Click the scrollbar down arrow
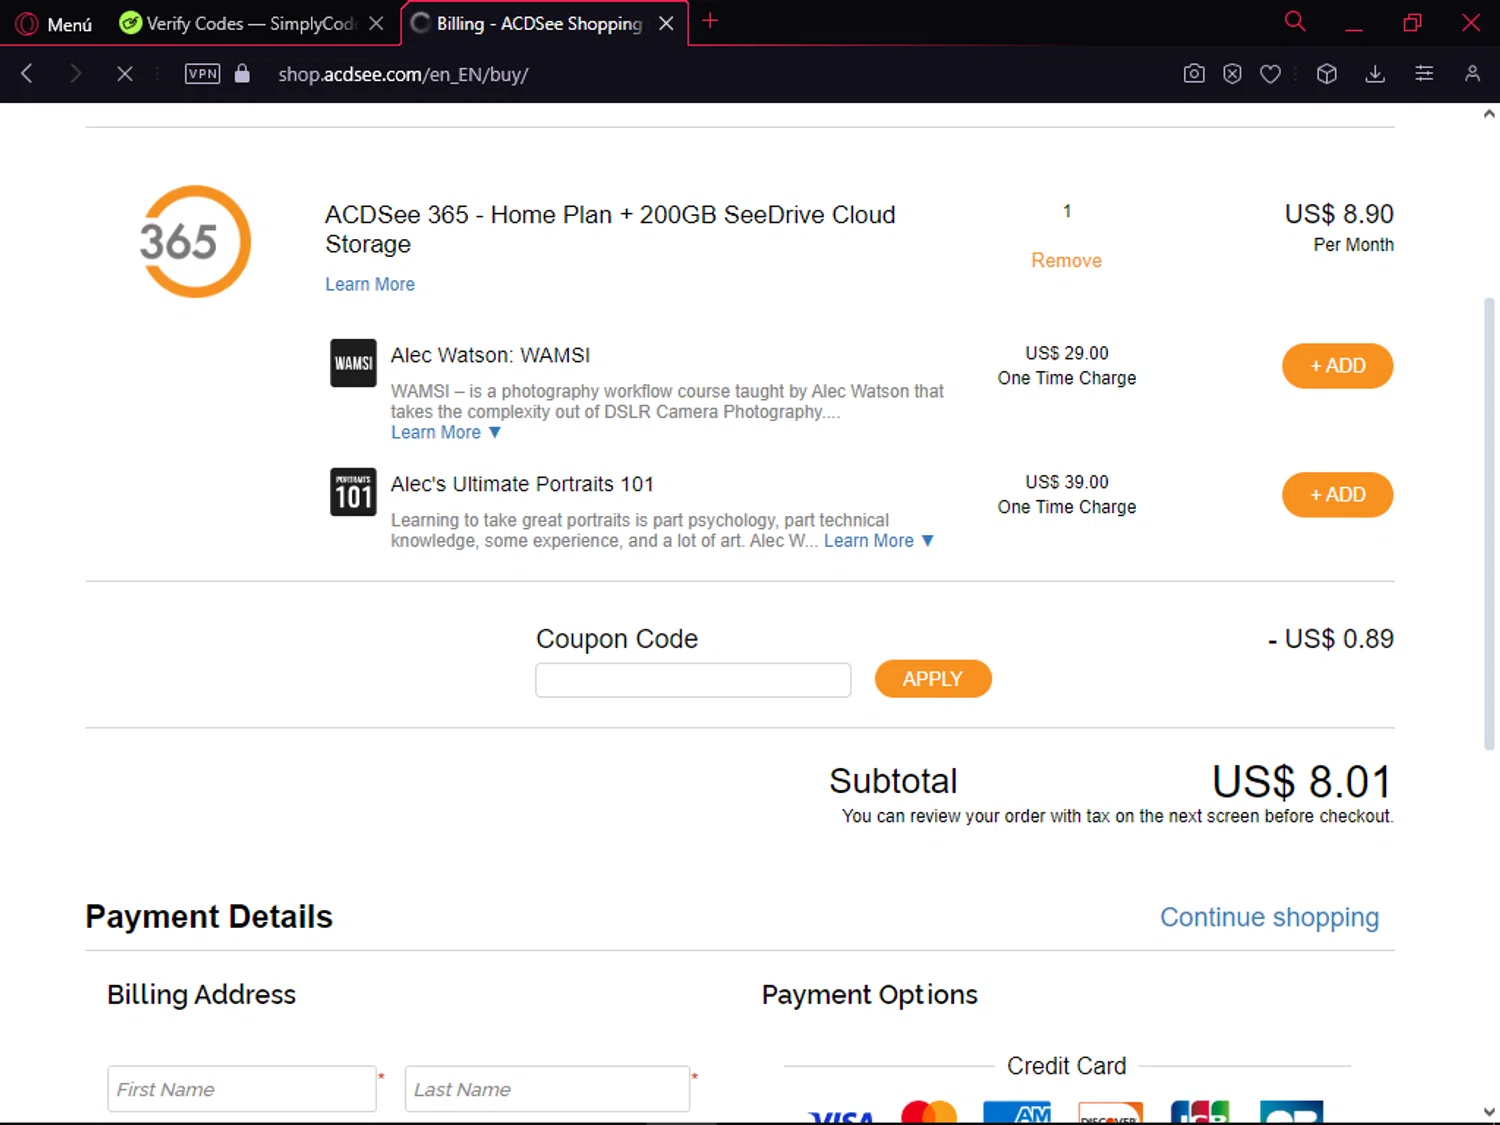The width and height of the screenshot is (1500, 1125). click(1489, 1112)
